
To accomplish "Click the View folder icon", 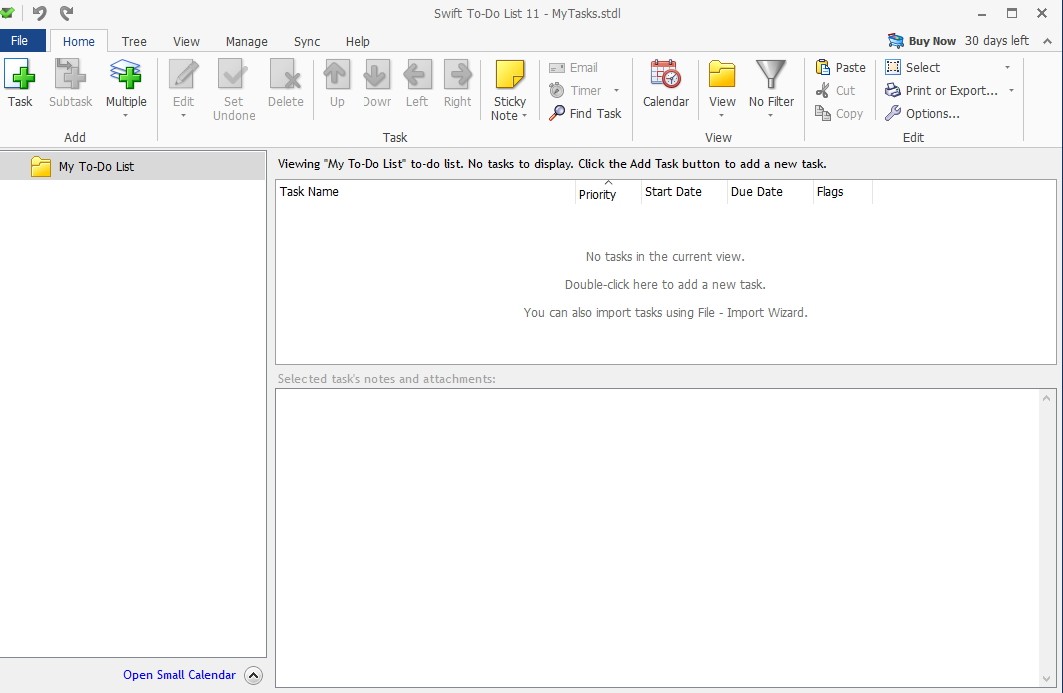I will click(x=722, y=74).
